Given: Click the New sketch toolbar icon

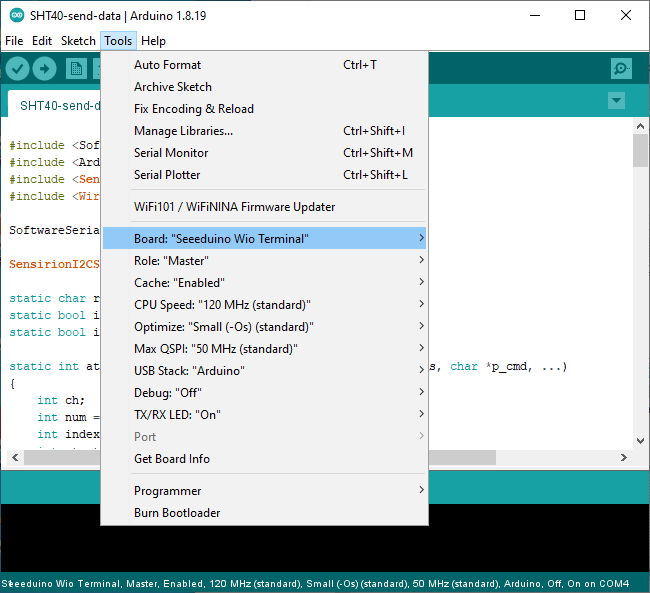Looking at the screenshot, I should click(x=76, y=68).
